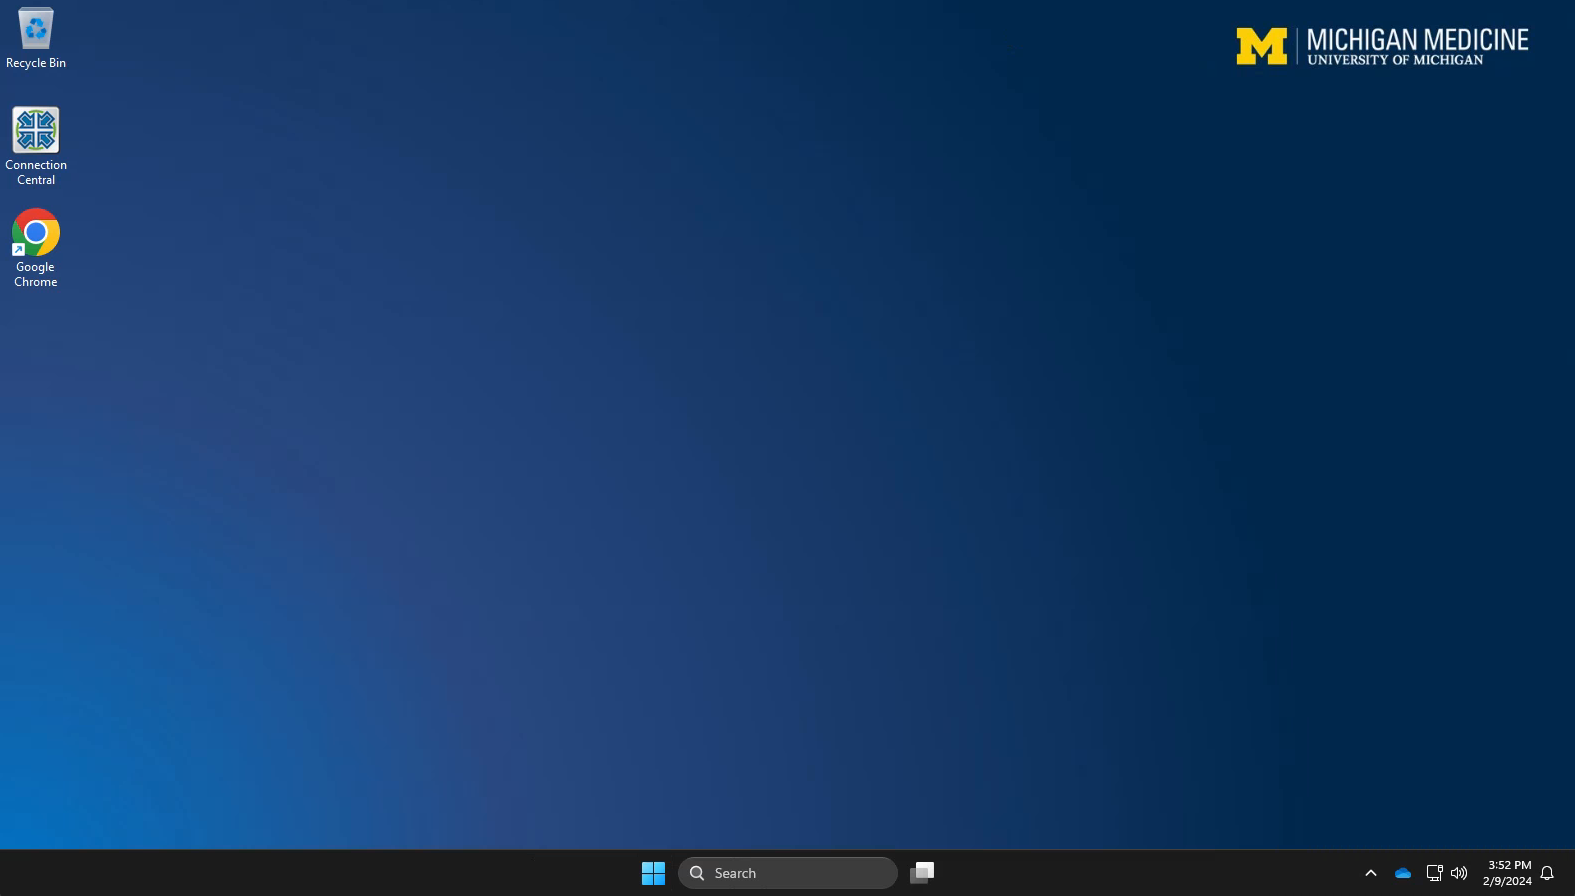Expand the hidden tray icons chevron

point(1371,873)
